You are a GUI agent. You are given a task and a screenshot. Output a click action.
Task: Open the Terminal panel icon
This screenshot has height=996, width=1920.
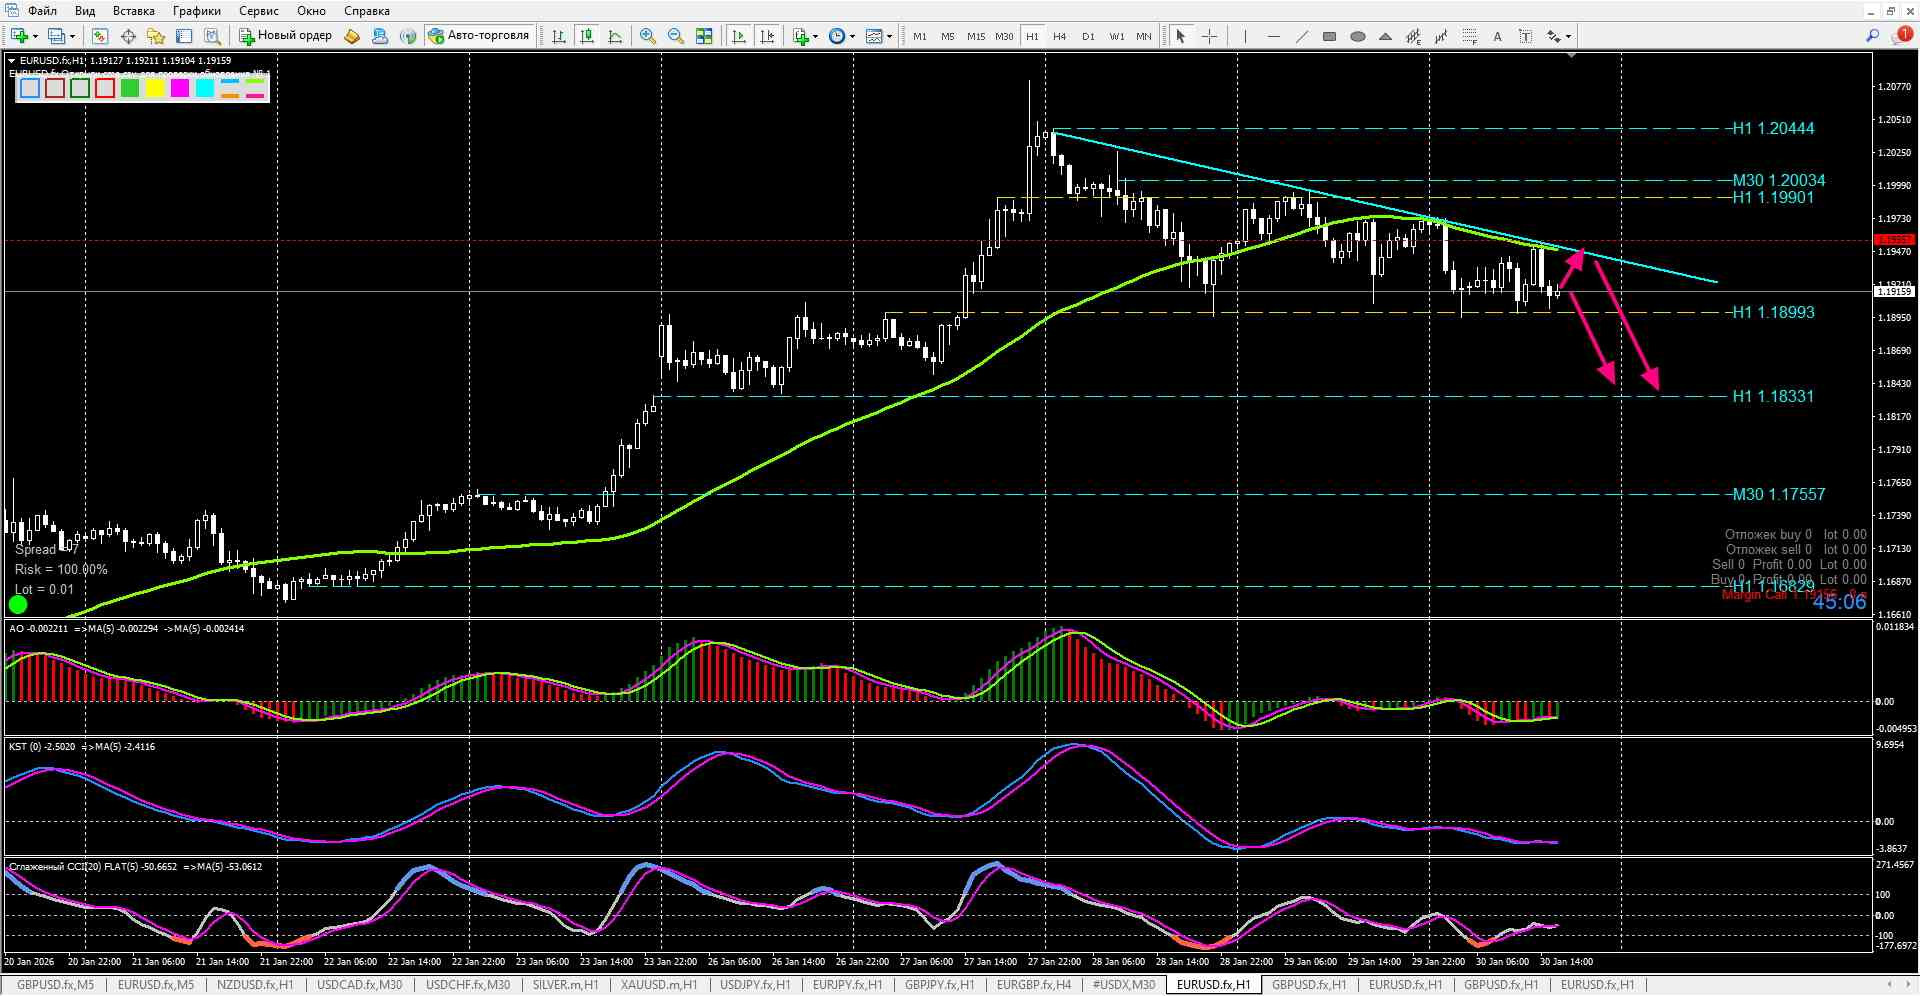coord(184,36)
